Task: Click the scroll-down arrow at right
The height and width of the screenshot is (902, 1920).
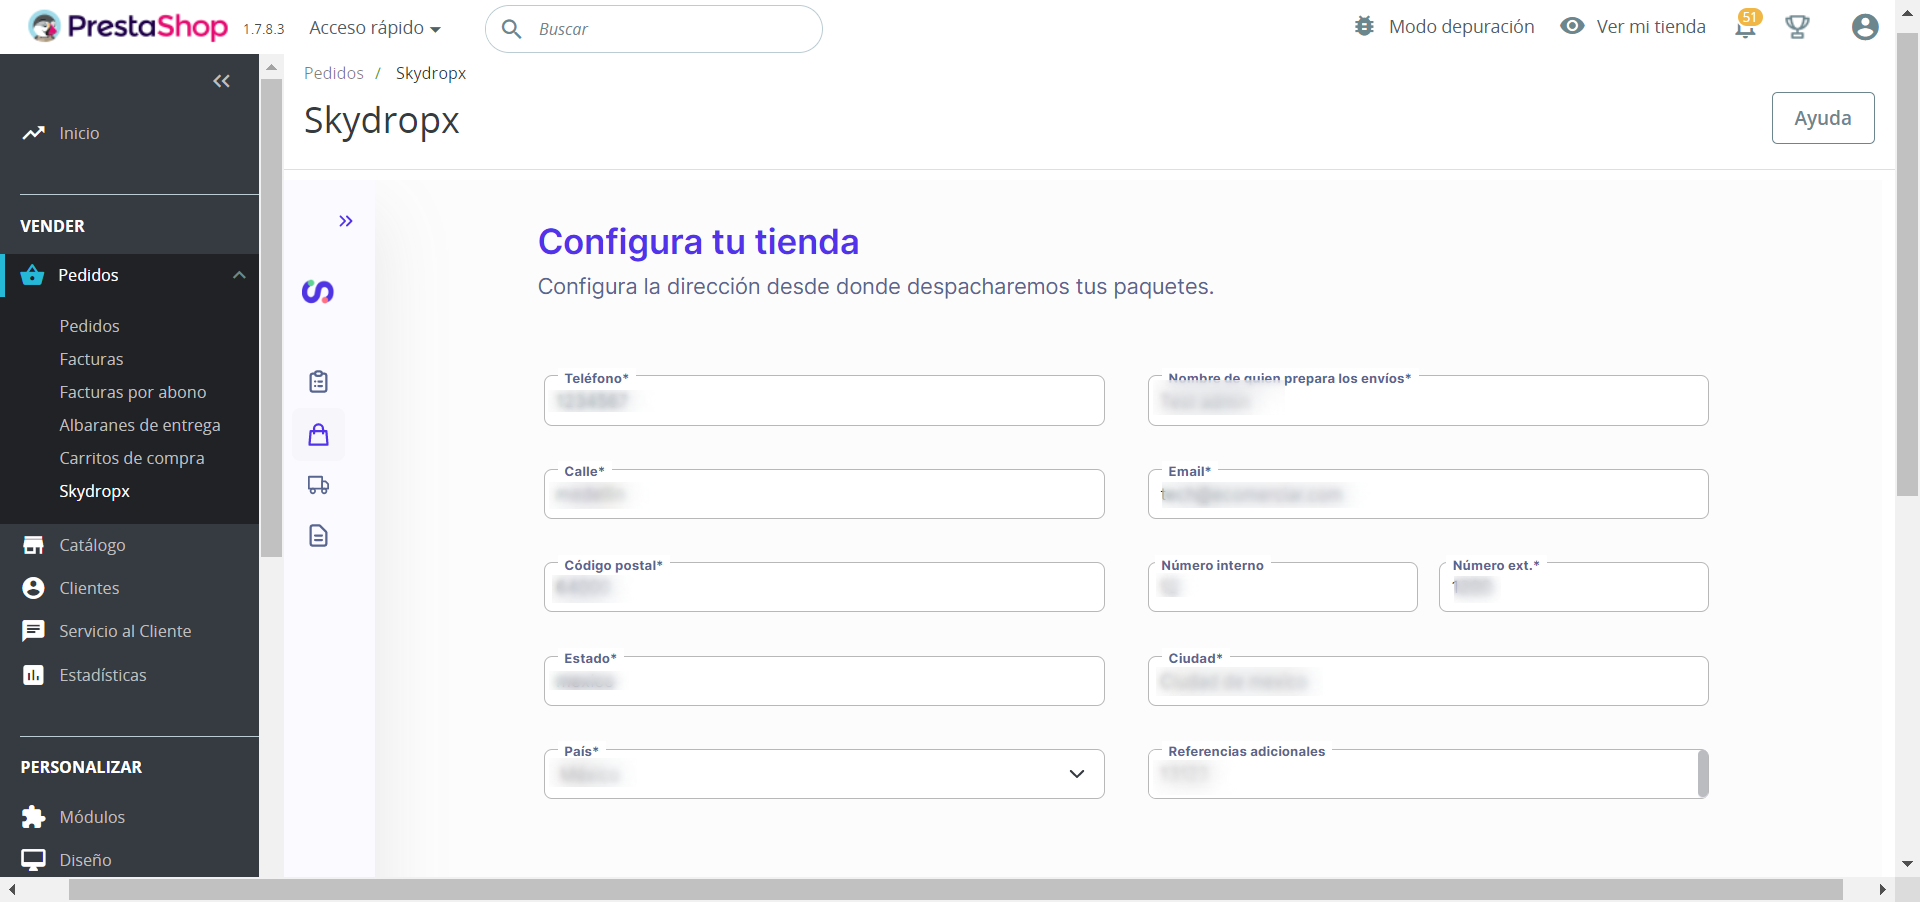Action: click(x=1907, y=863)
